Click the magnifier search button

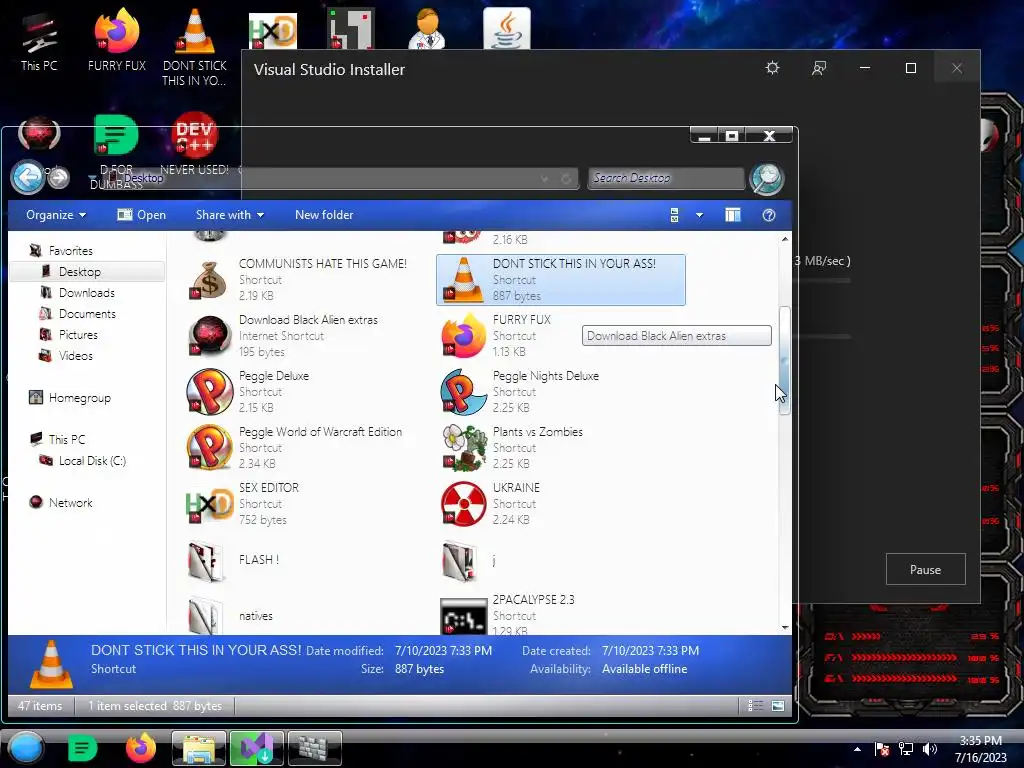(x=767, y=178)
